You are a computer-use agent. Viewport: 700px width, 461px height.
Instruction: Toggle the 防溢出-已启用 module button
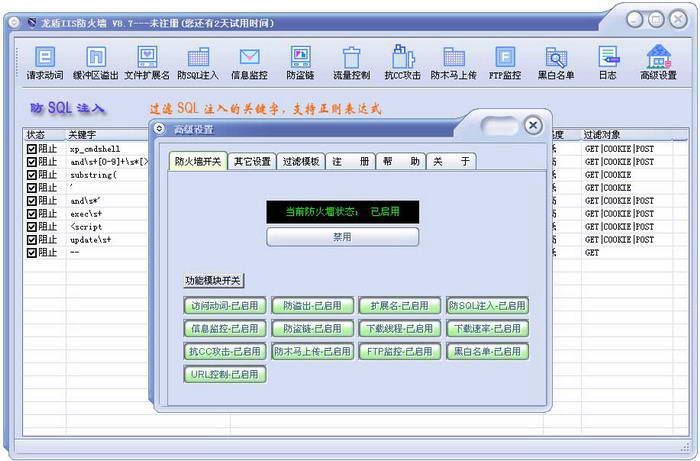pos(312,306)
